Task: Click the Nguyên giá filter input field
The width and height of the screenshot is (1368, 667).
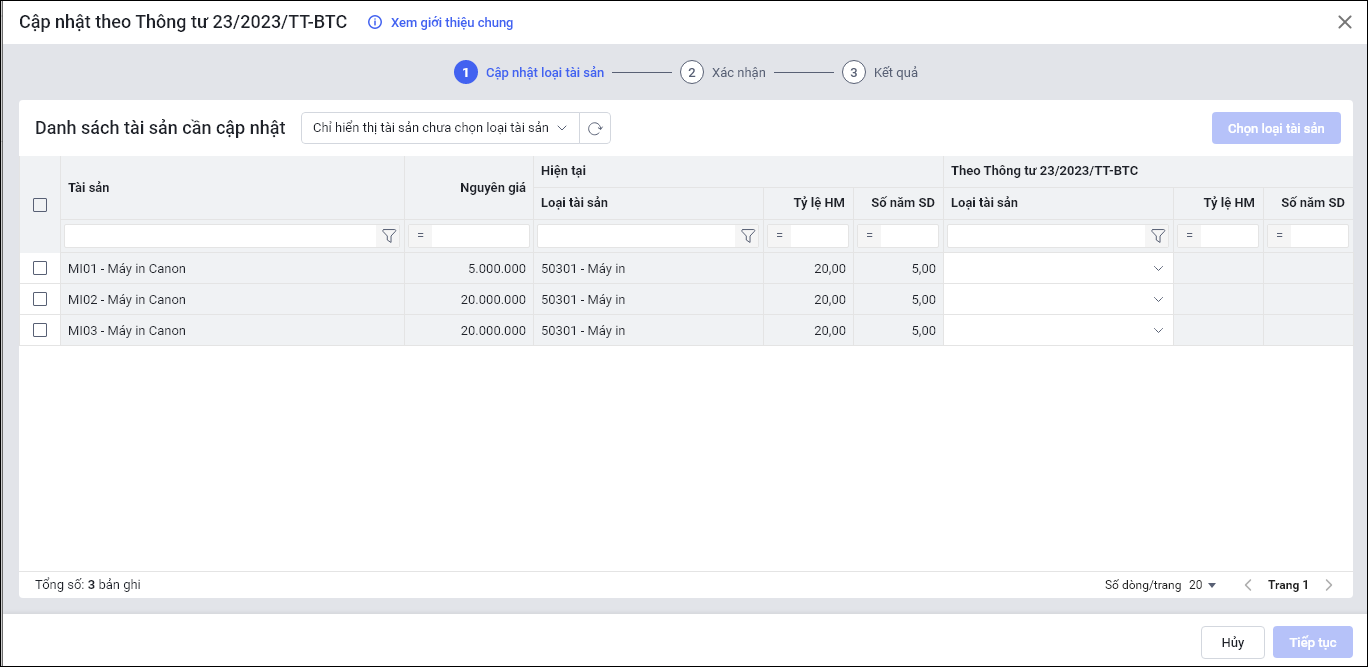Action: [480, 236]
